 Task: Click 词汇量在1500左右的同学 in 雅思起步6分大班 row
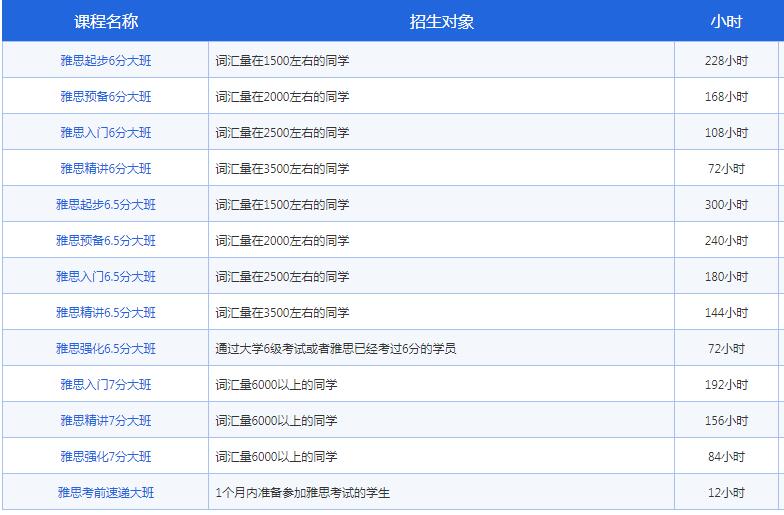[282, 60]
